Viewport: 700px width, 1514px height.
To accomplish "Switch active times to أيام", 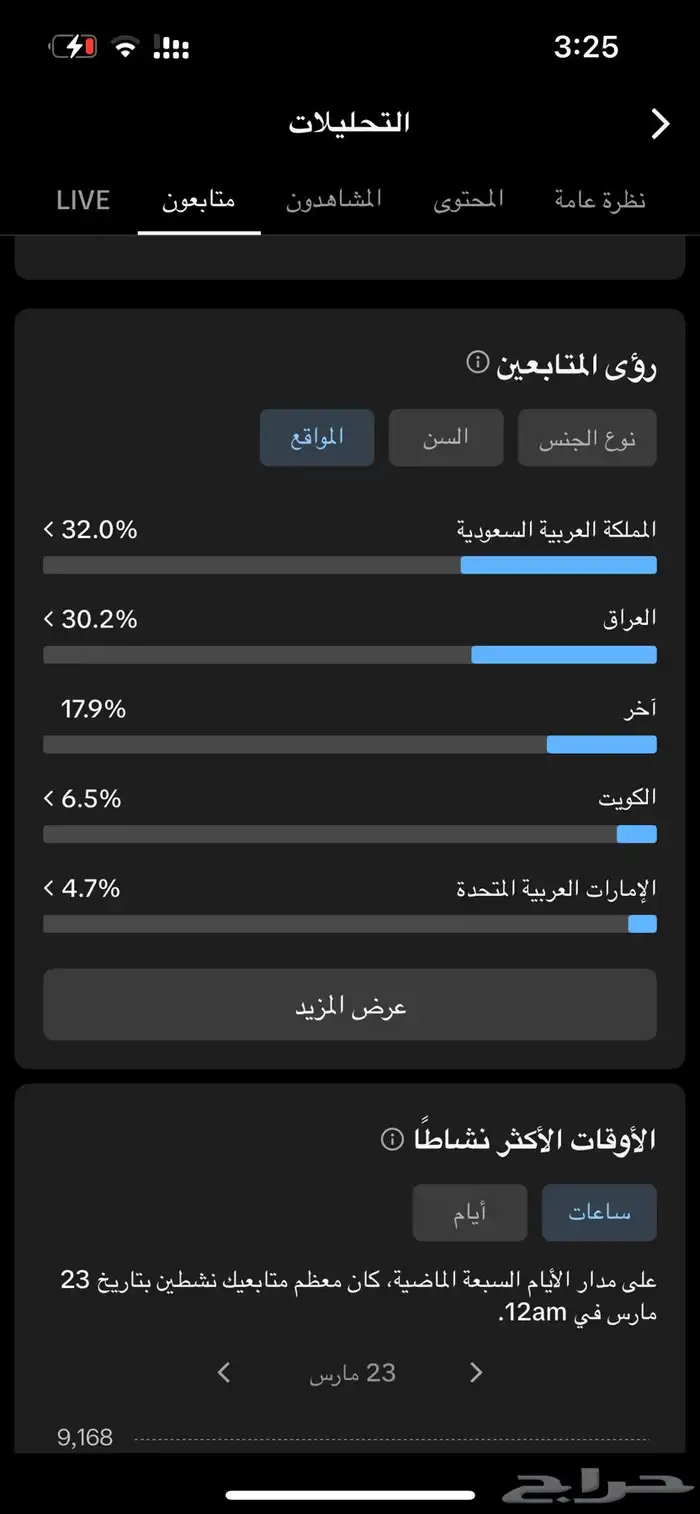I will pos(470,1213).
